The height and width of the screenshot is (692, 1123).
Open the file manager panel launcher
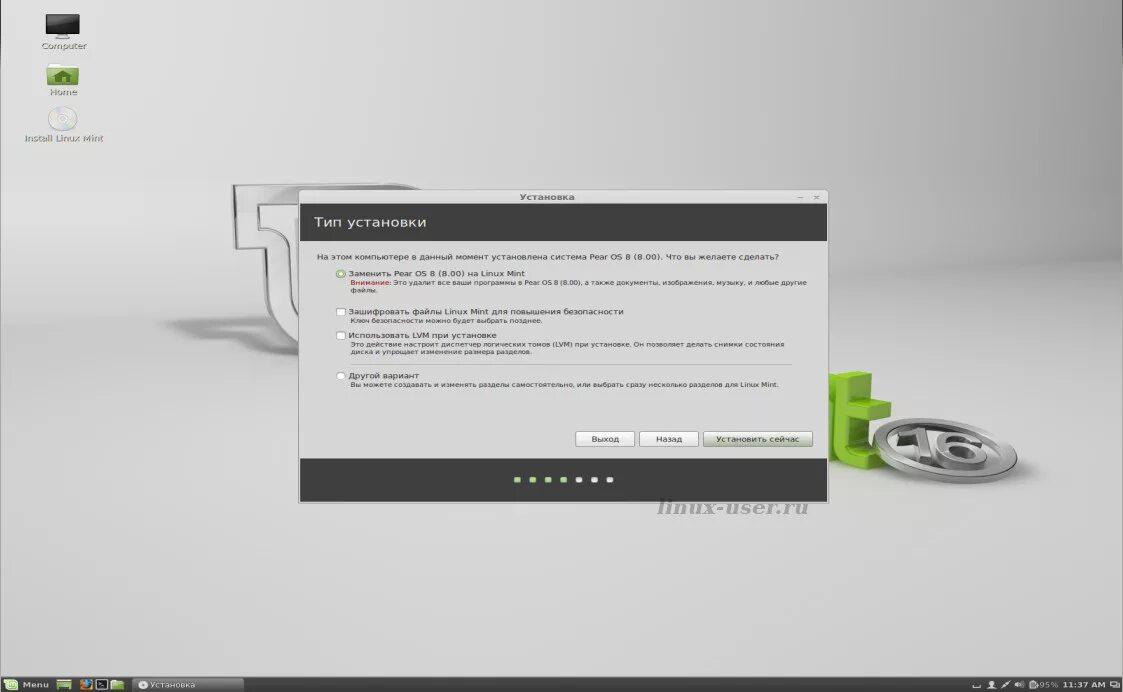117,685
